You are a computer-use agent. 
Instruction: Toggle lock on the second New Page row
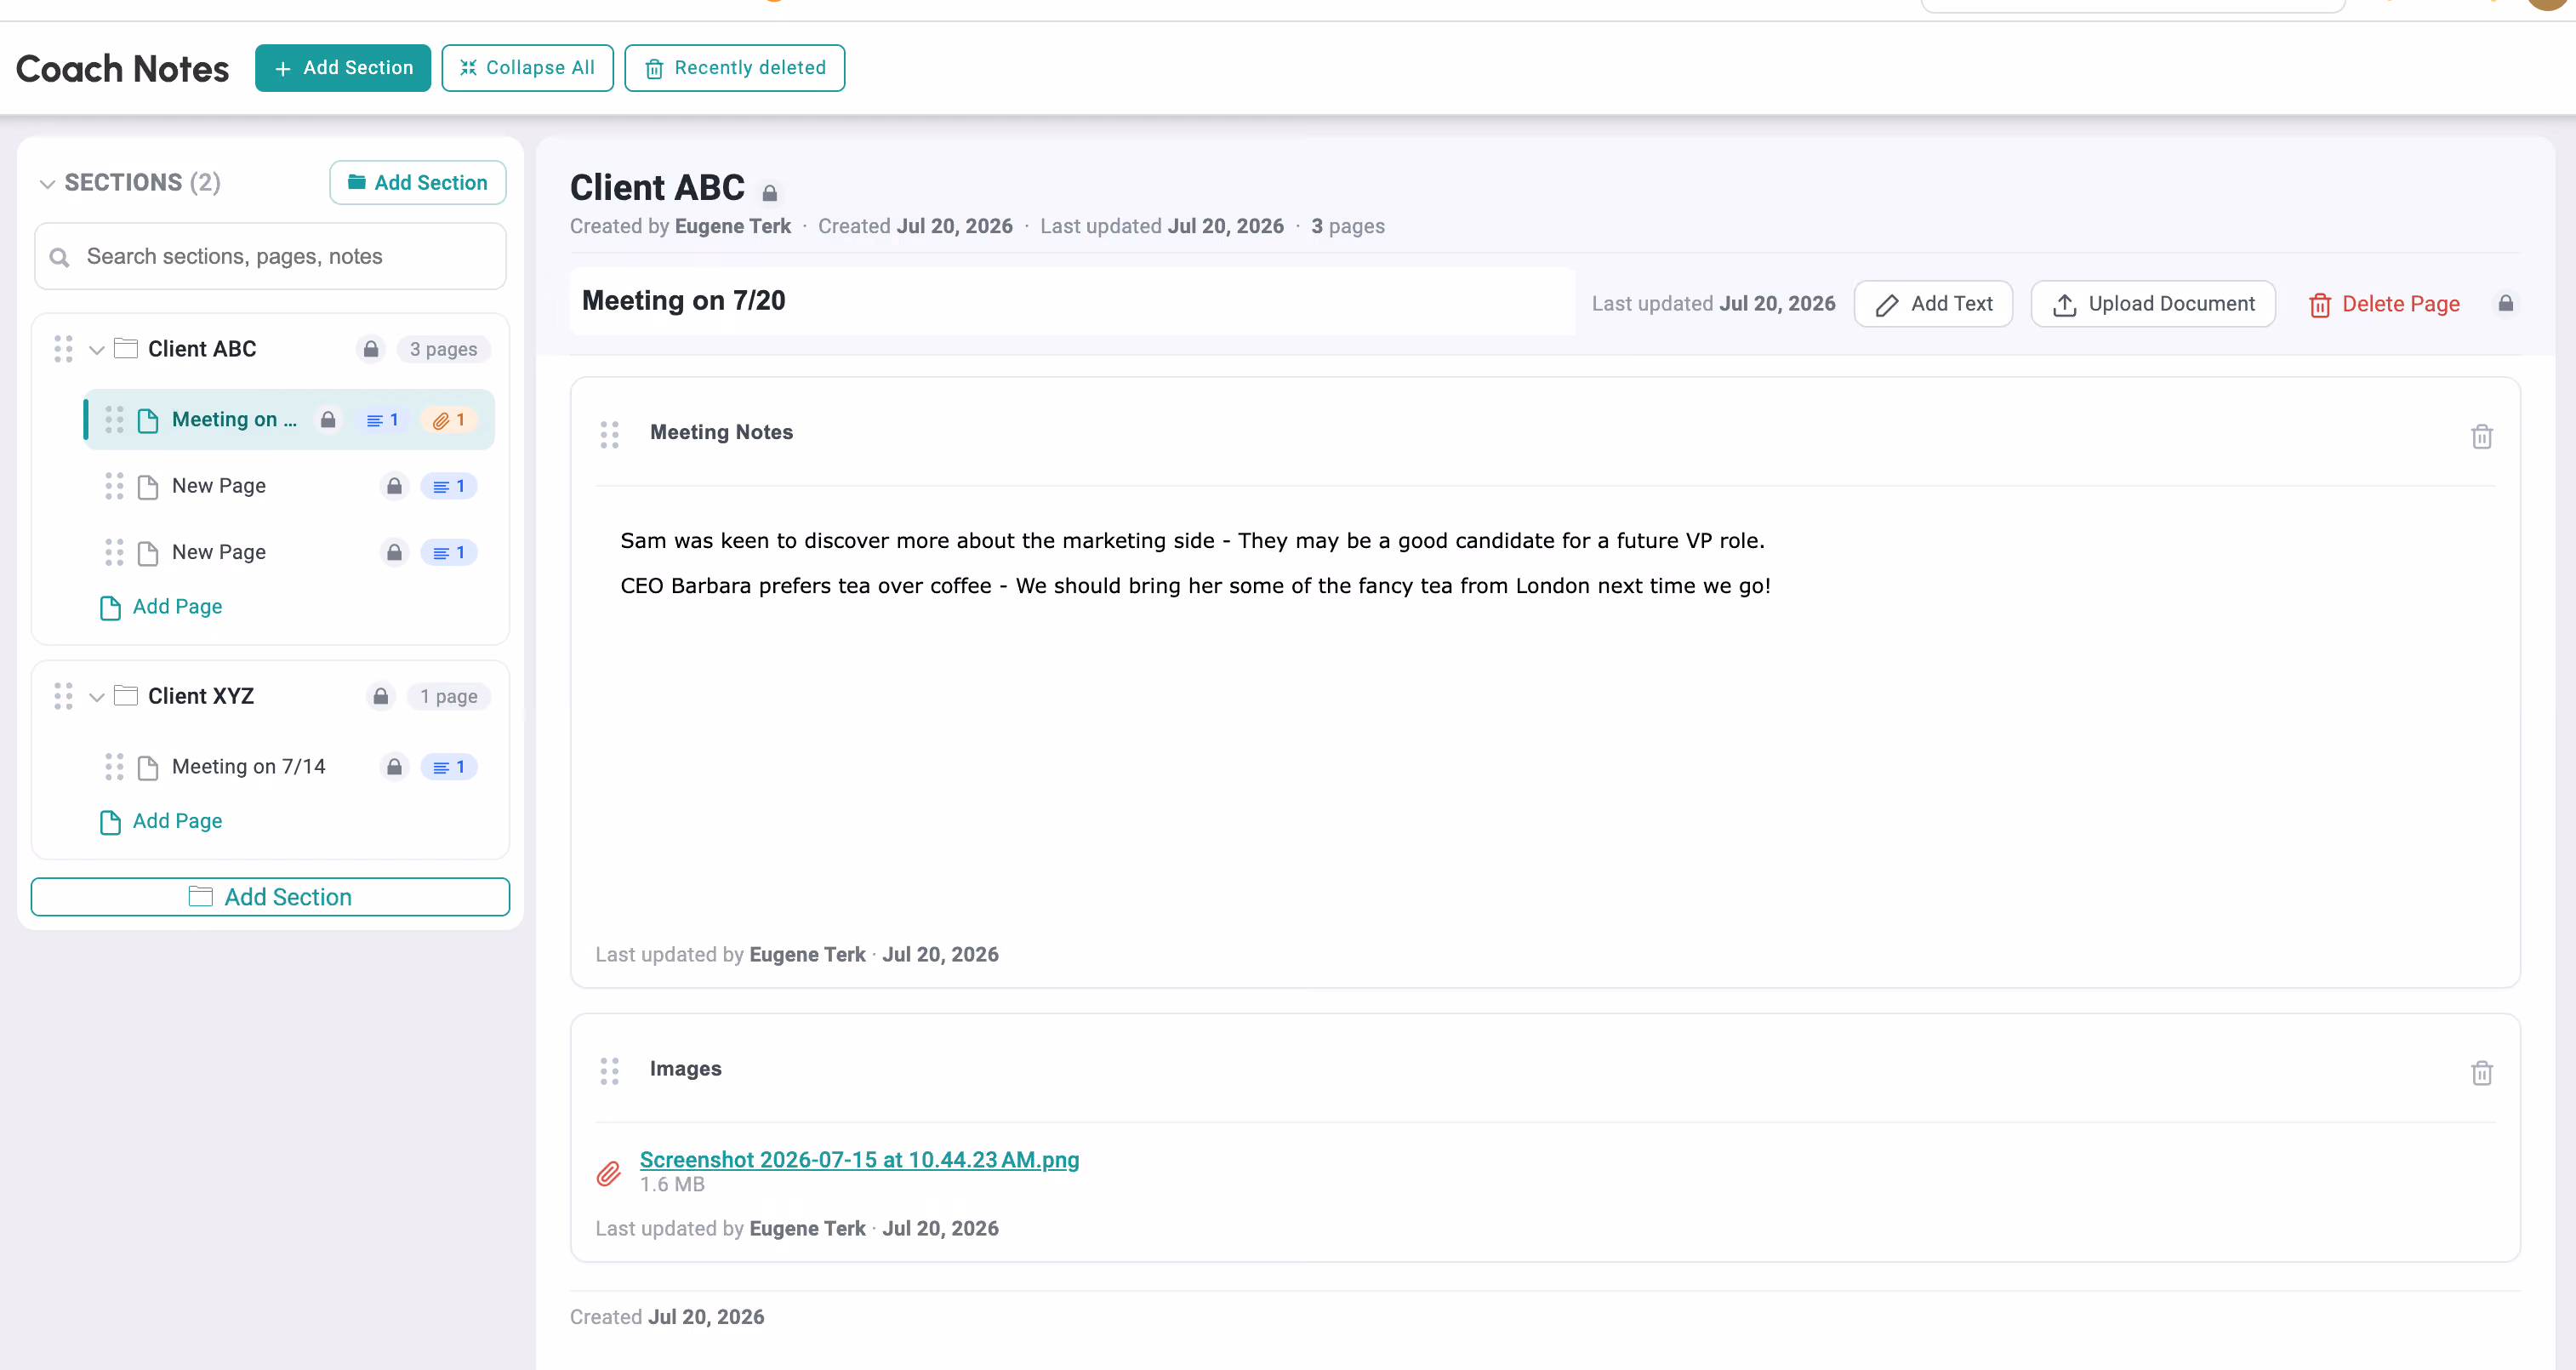point(394,552)
